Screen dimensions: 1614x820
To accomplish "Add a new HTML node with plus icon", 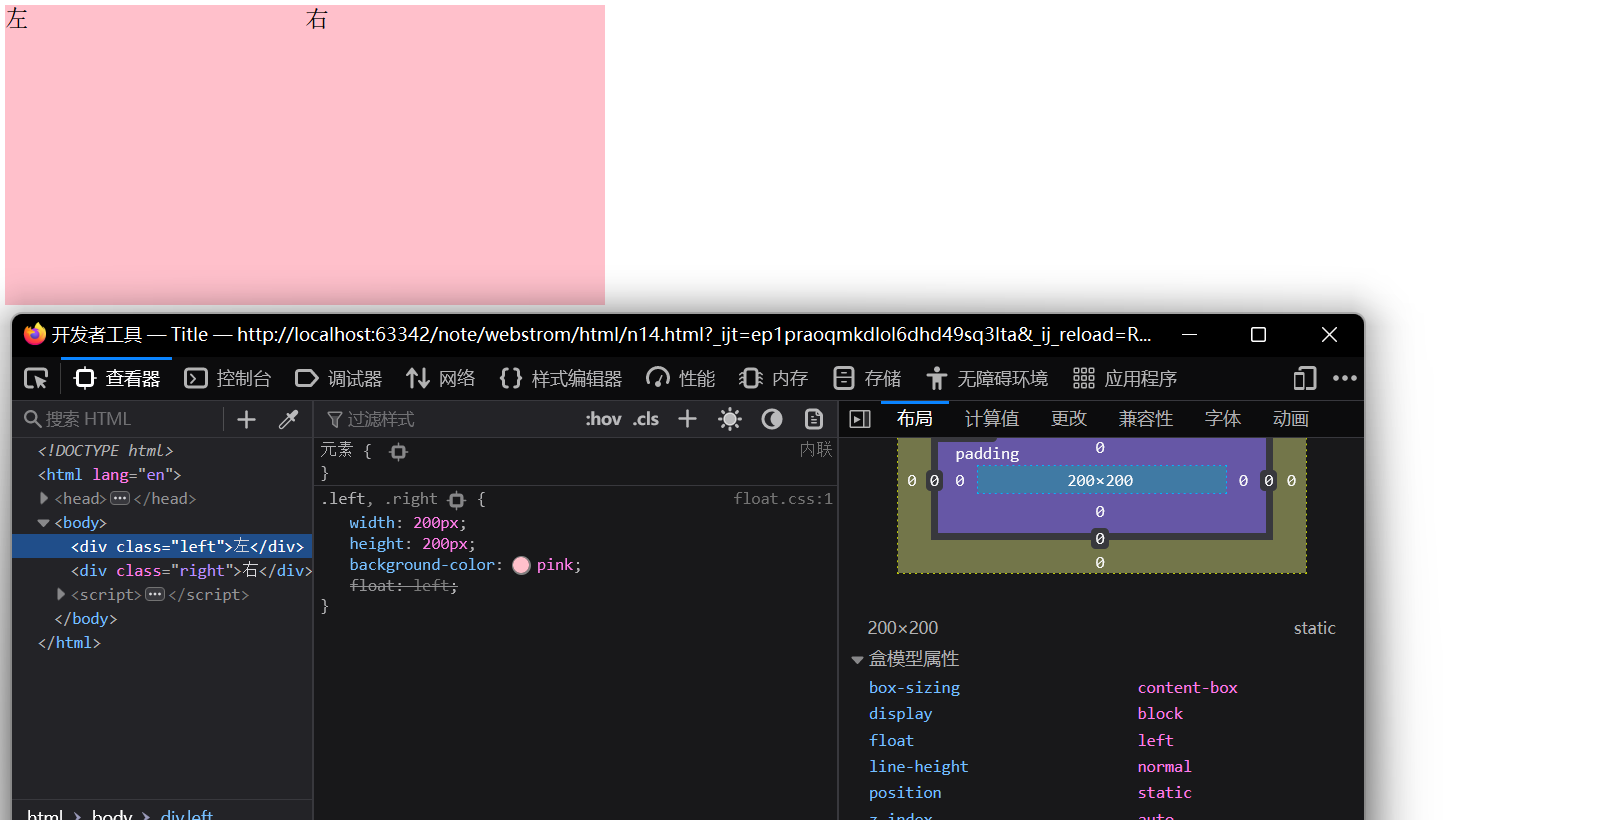I will [246, 419].
